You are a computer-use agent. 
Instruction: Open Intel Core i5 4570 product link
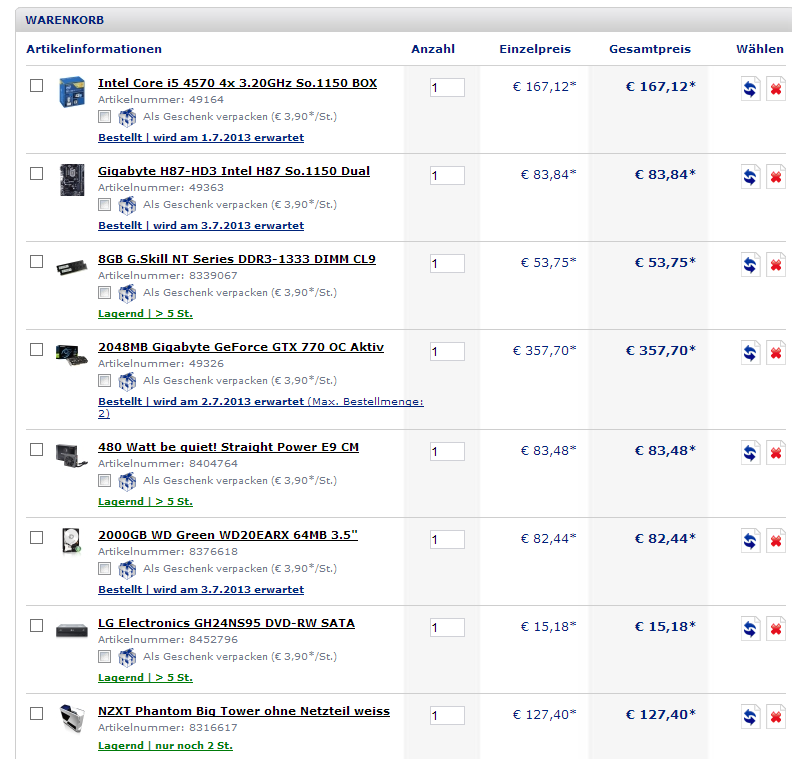237,83
